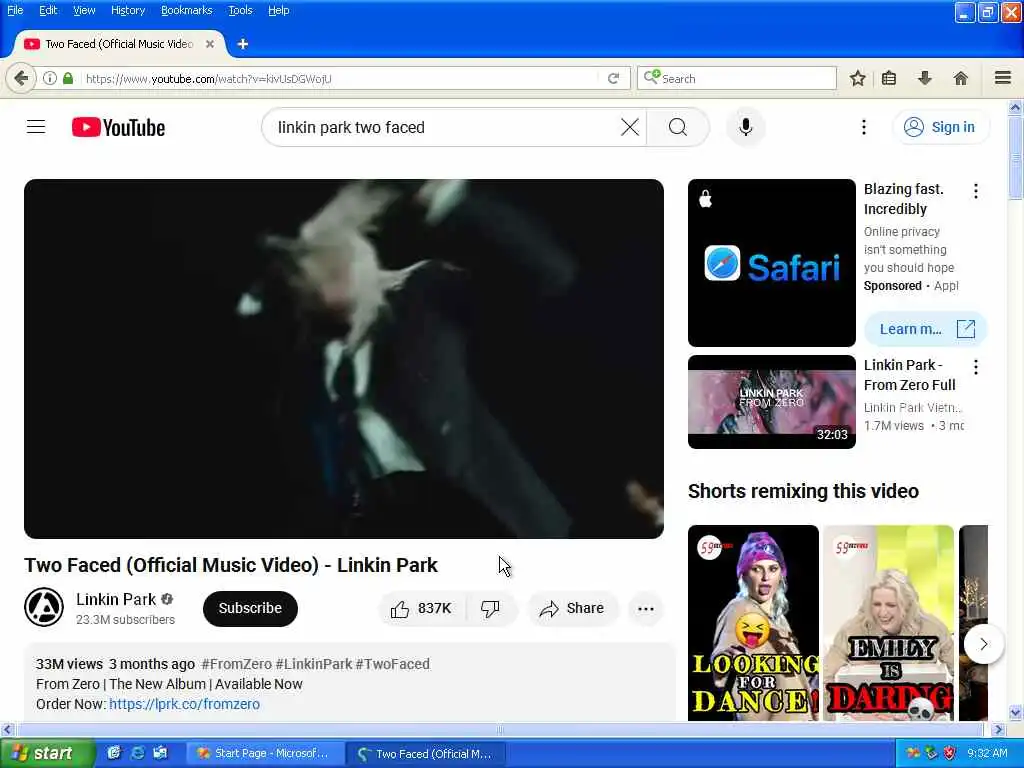Click the 9:32 AM system clock
This screenshot has width=1024, height=768.
coord(987,753)
